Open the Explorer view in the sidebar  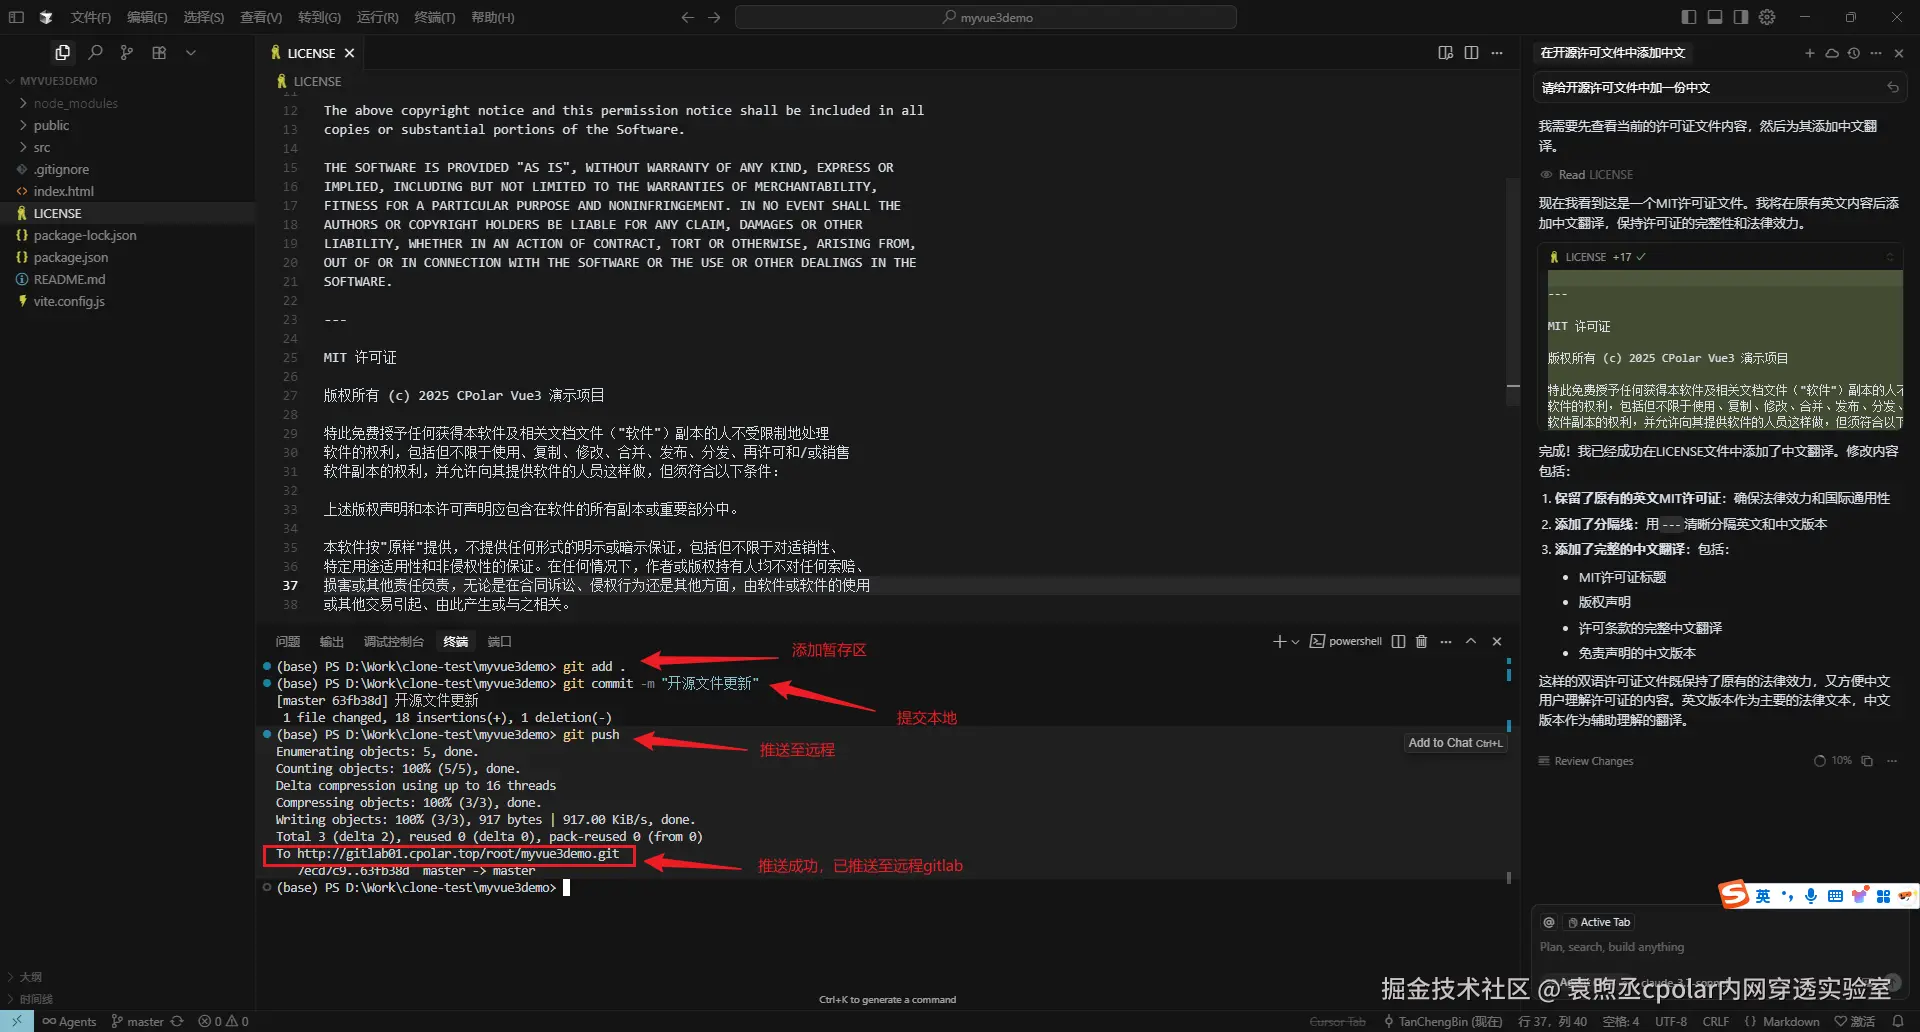tap(62, 53)
